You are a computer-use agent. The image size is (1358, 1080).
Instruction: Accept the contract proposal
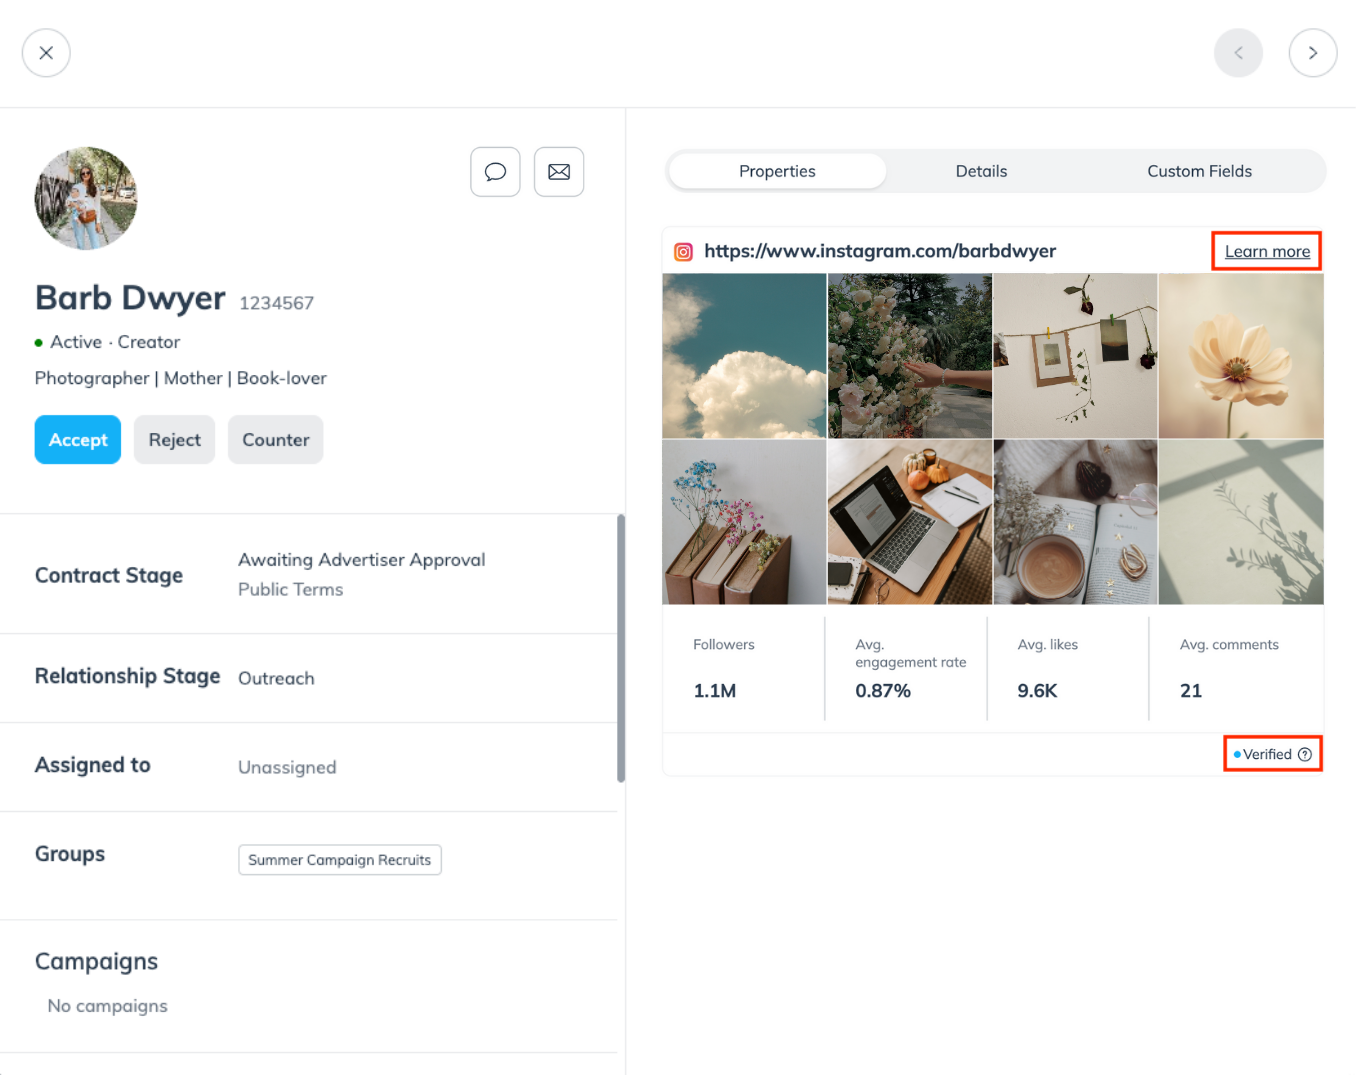(78, 440)
